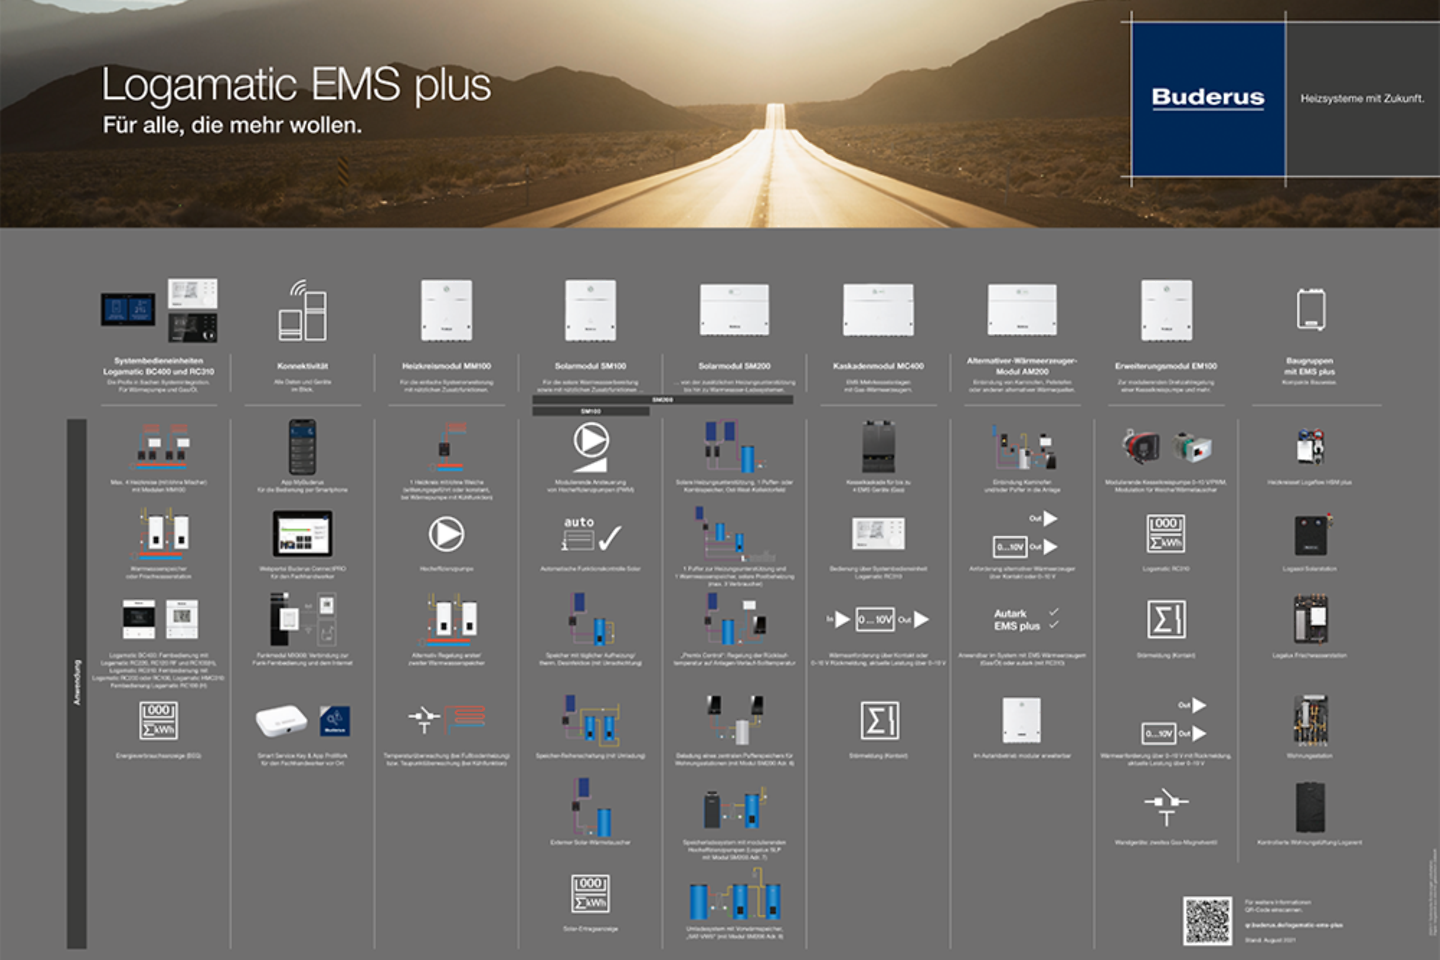The width and height of the screenshot is (1440, 960).
Task: Click the 'Heizsysteme mit Zukunft.' slogan
Action: [x=1362, y=98]
